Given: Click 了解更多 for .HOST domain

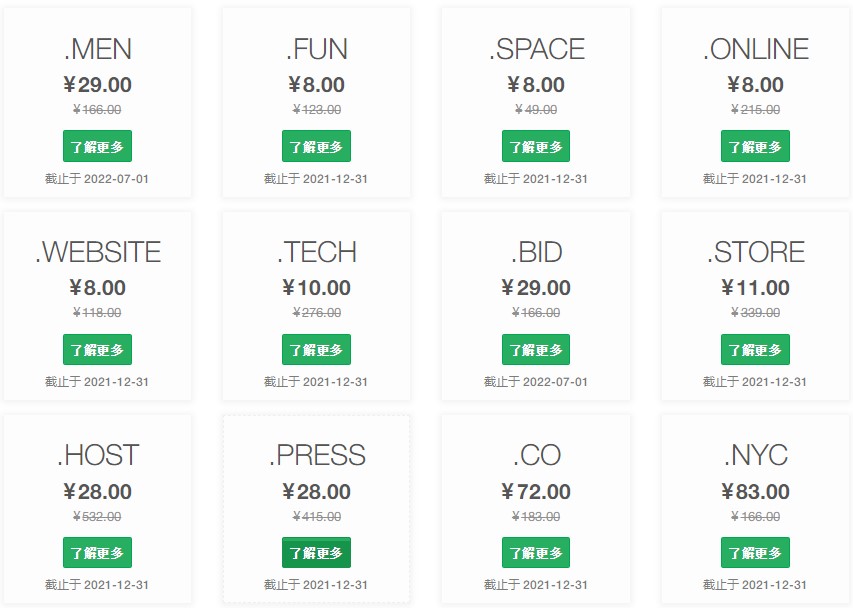Looking at the screenshot, I should click(x=97, y=553).
